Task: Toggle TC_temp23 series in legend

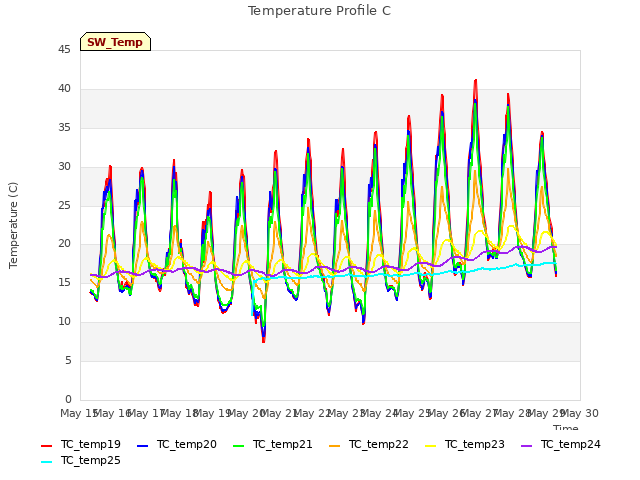Action: (x=464, y=444)
